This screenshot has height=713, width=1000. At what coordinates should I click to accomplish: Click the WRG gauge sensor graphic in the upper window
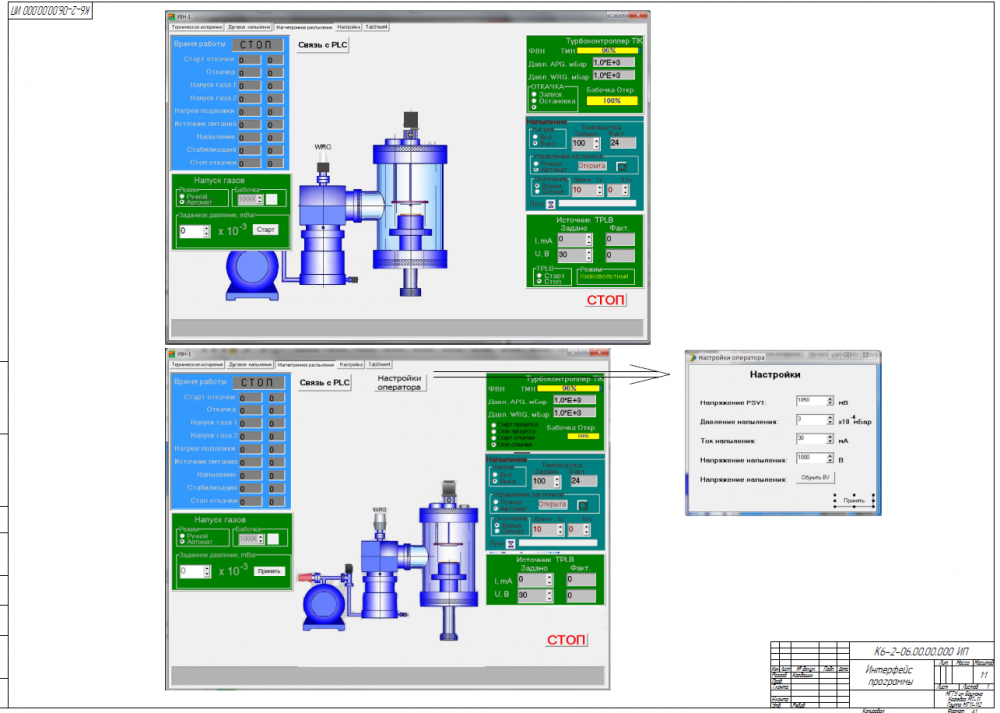click(323, 164)
